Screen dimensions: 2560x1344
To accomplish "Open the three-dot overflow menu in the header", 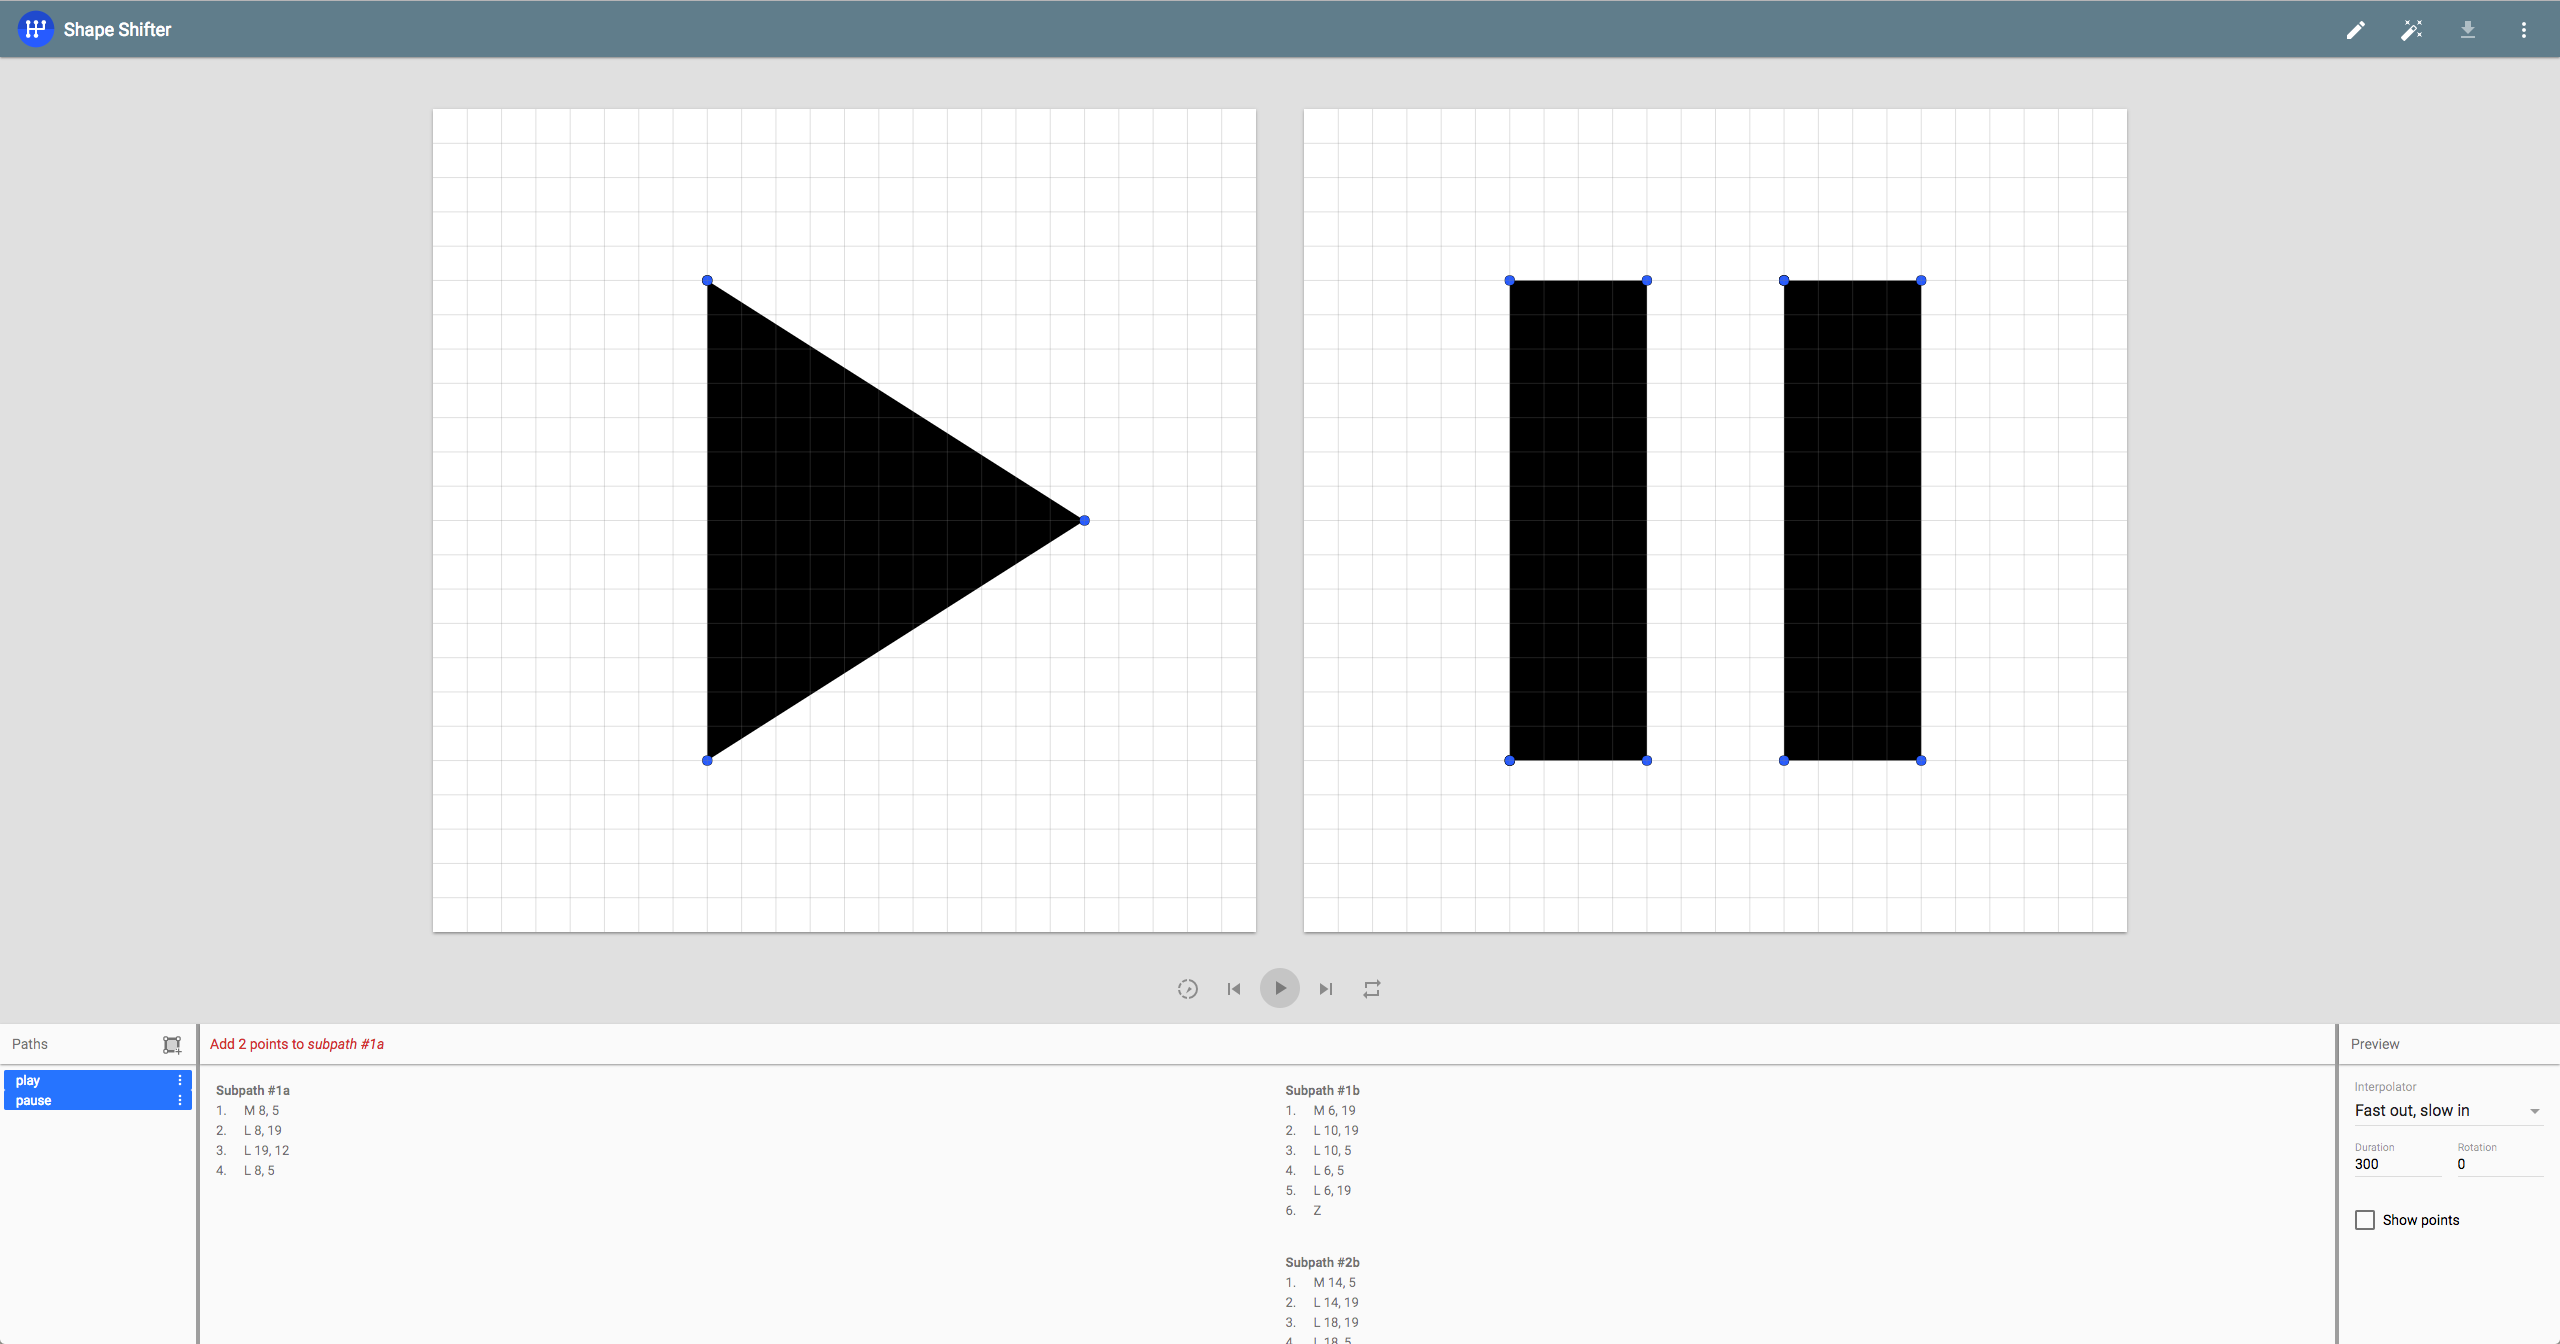I will [x=2523, y=30].
